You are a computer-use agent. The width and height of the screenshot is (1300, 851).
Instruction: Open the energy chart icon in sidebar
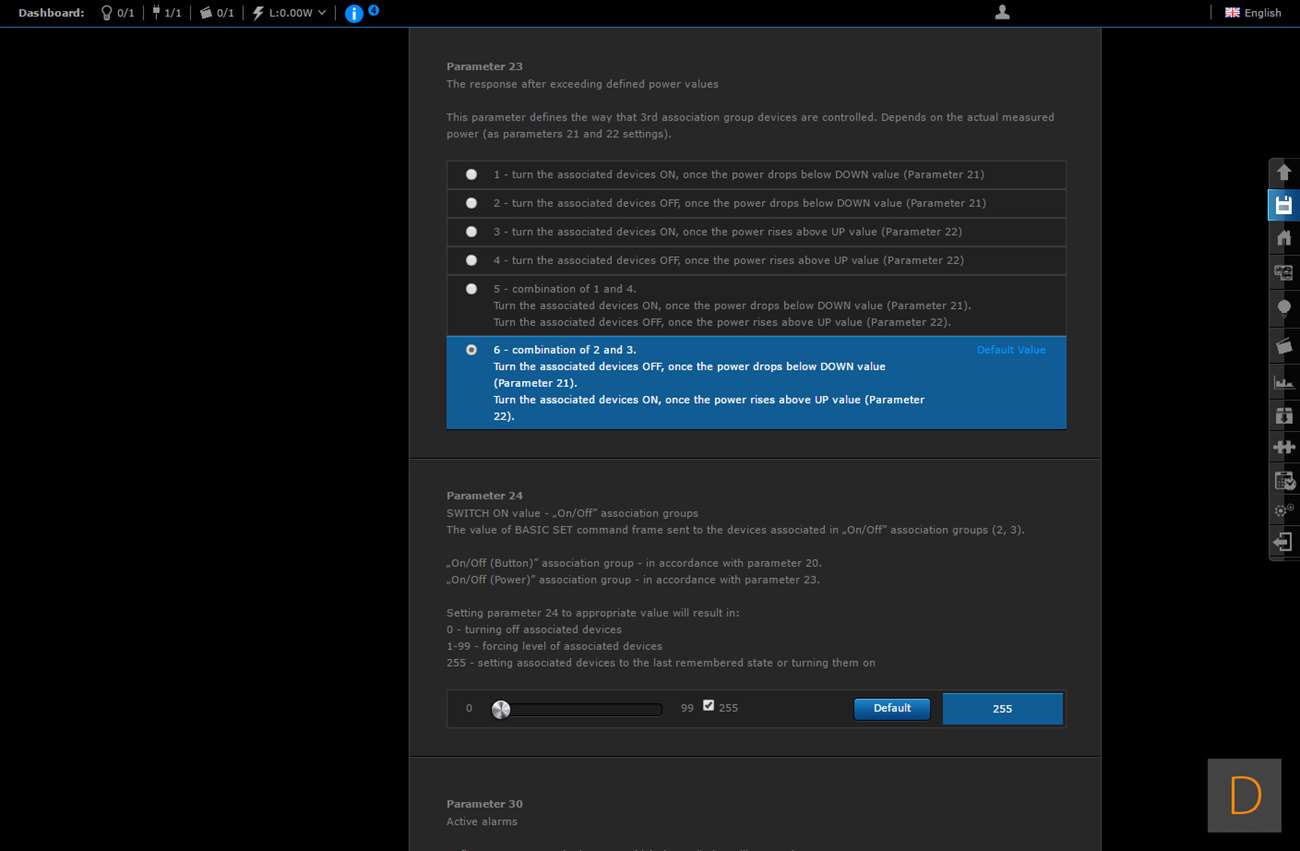1284,382
